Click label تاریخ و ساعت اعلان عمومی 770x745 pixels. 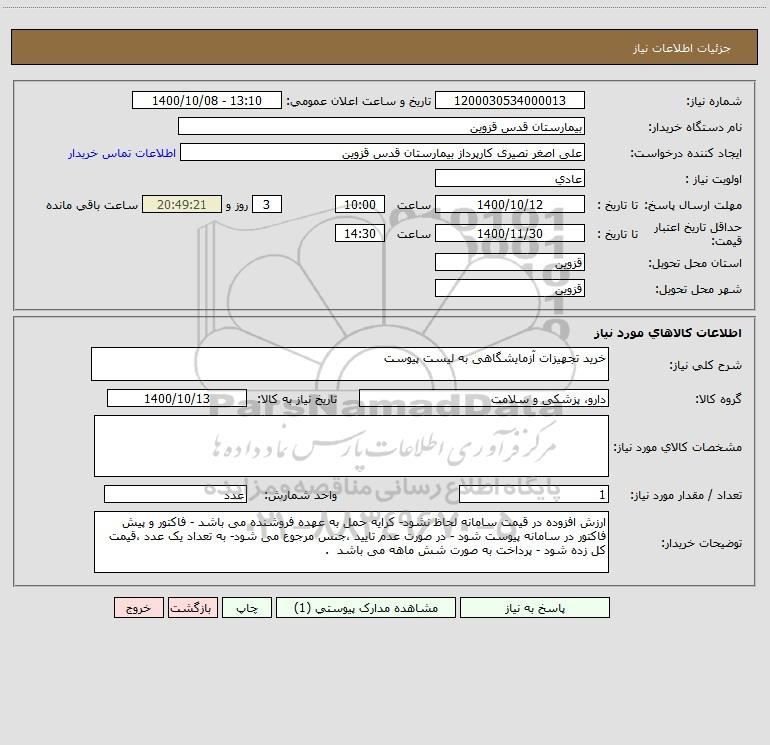pos(358,101)
